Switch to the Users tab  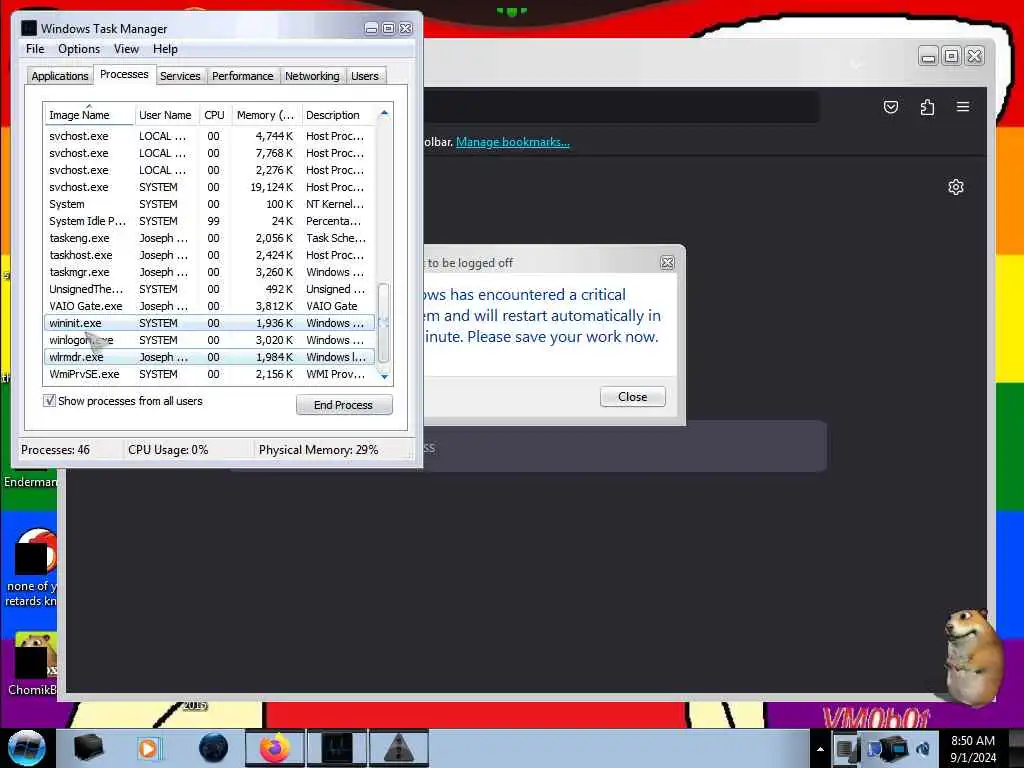[364, 76]
